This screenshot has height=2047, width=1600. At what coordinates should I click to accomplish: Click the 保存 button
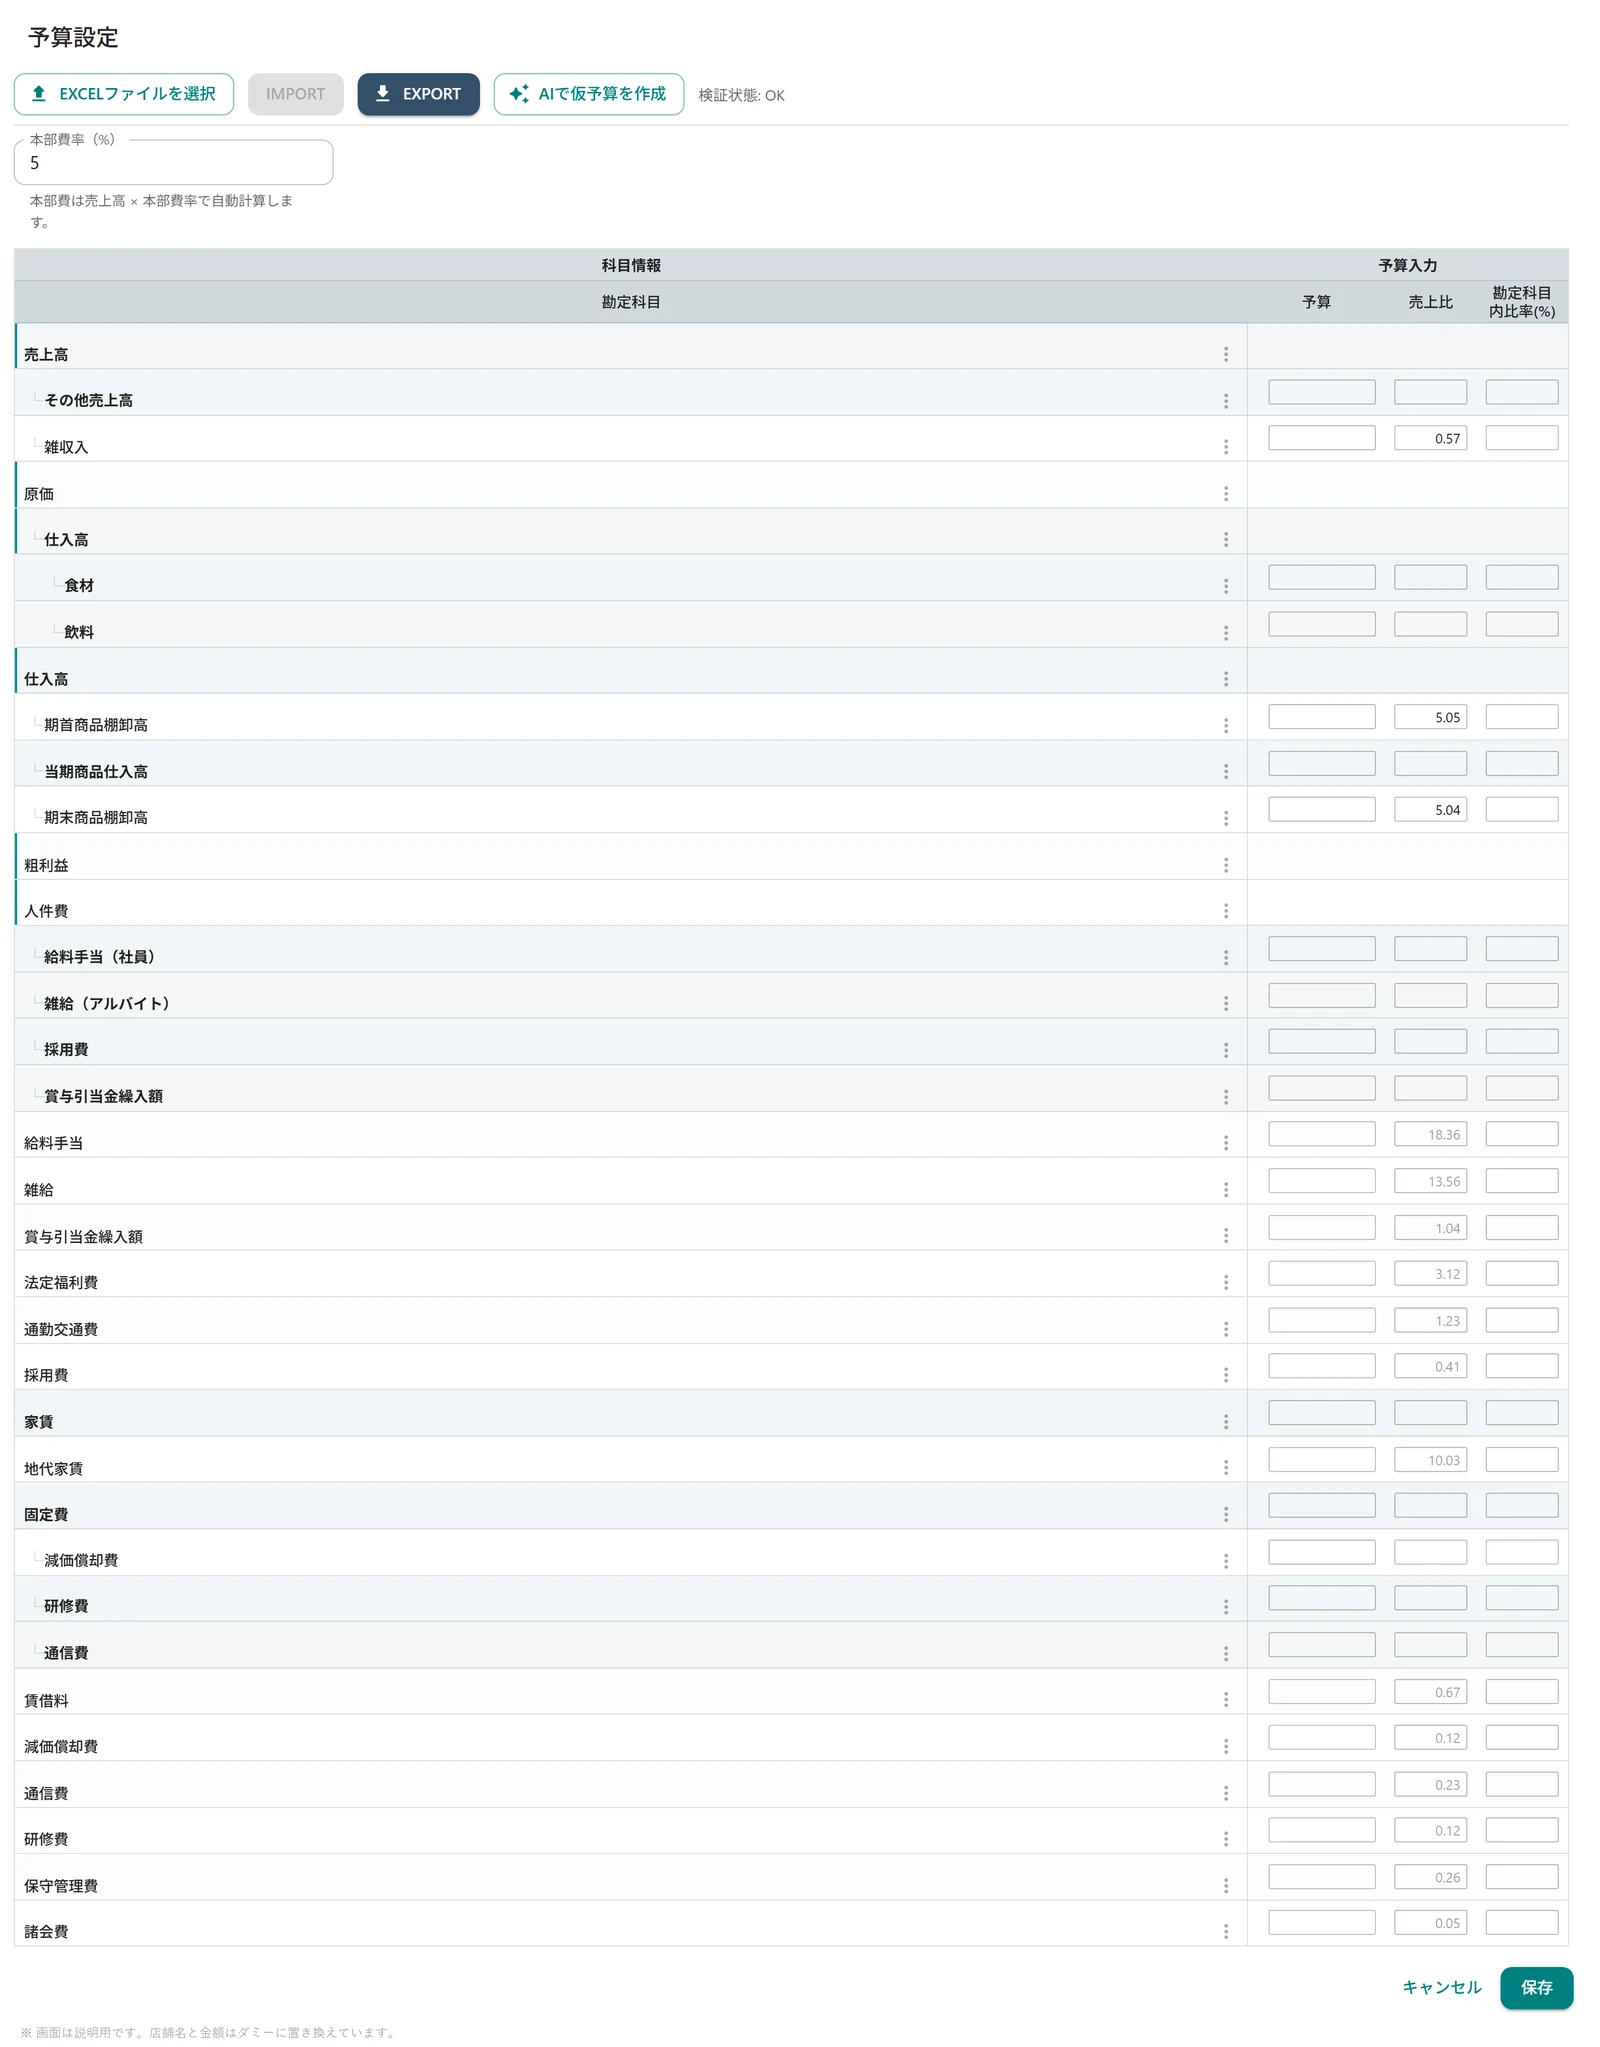1536,1987
